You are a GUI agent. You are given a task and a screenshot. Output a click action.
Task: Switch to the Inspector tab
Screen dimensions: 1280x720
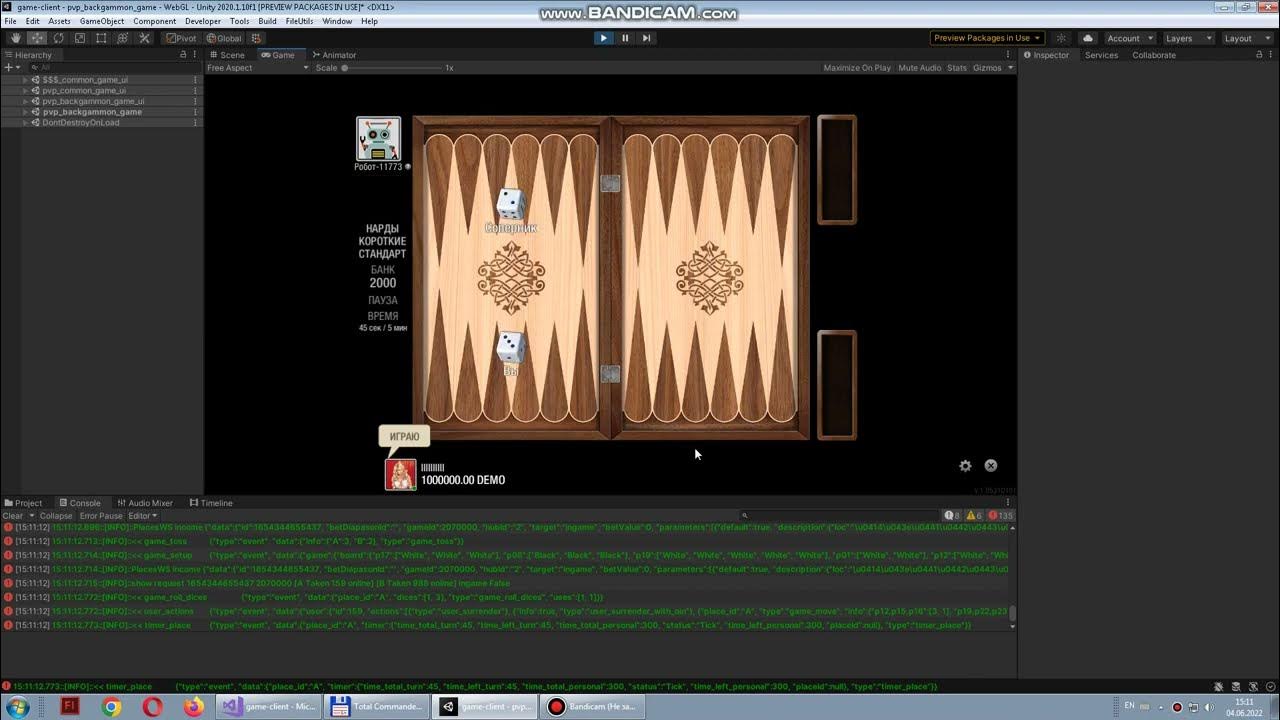pos(1046,55)
